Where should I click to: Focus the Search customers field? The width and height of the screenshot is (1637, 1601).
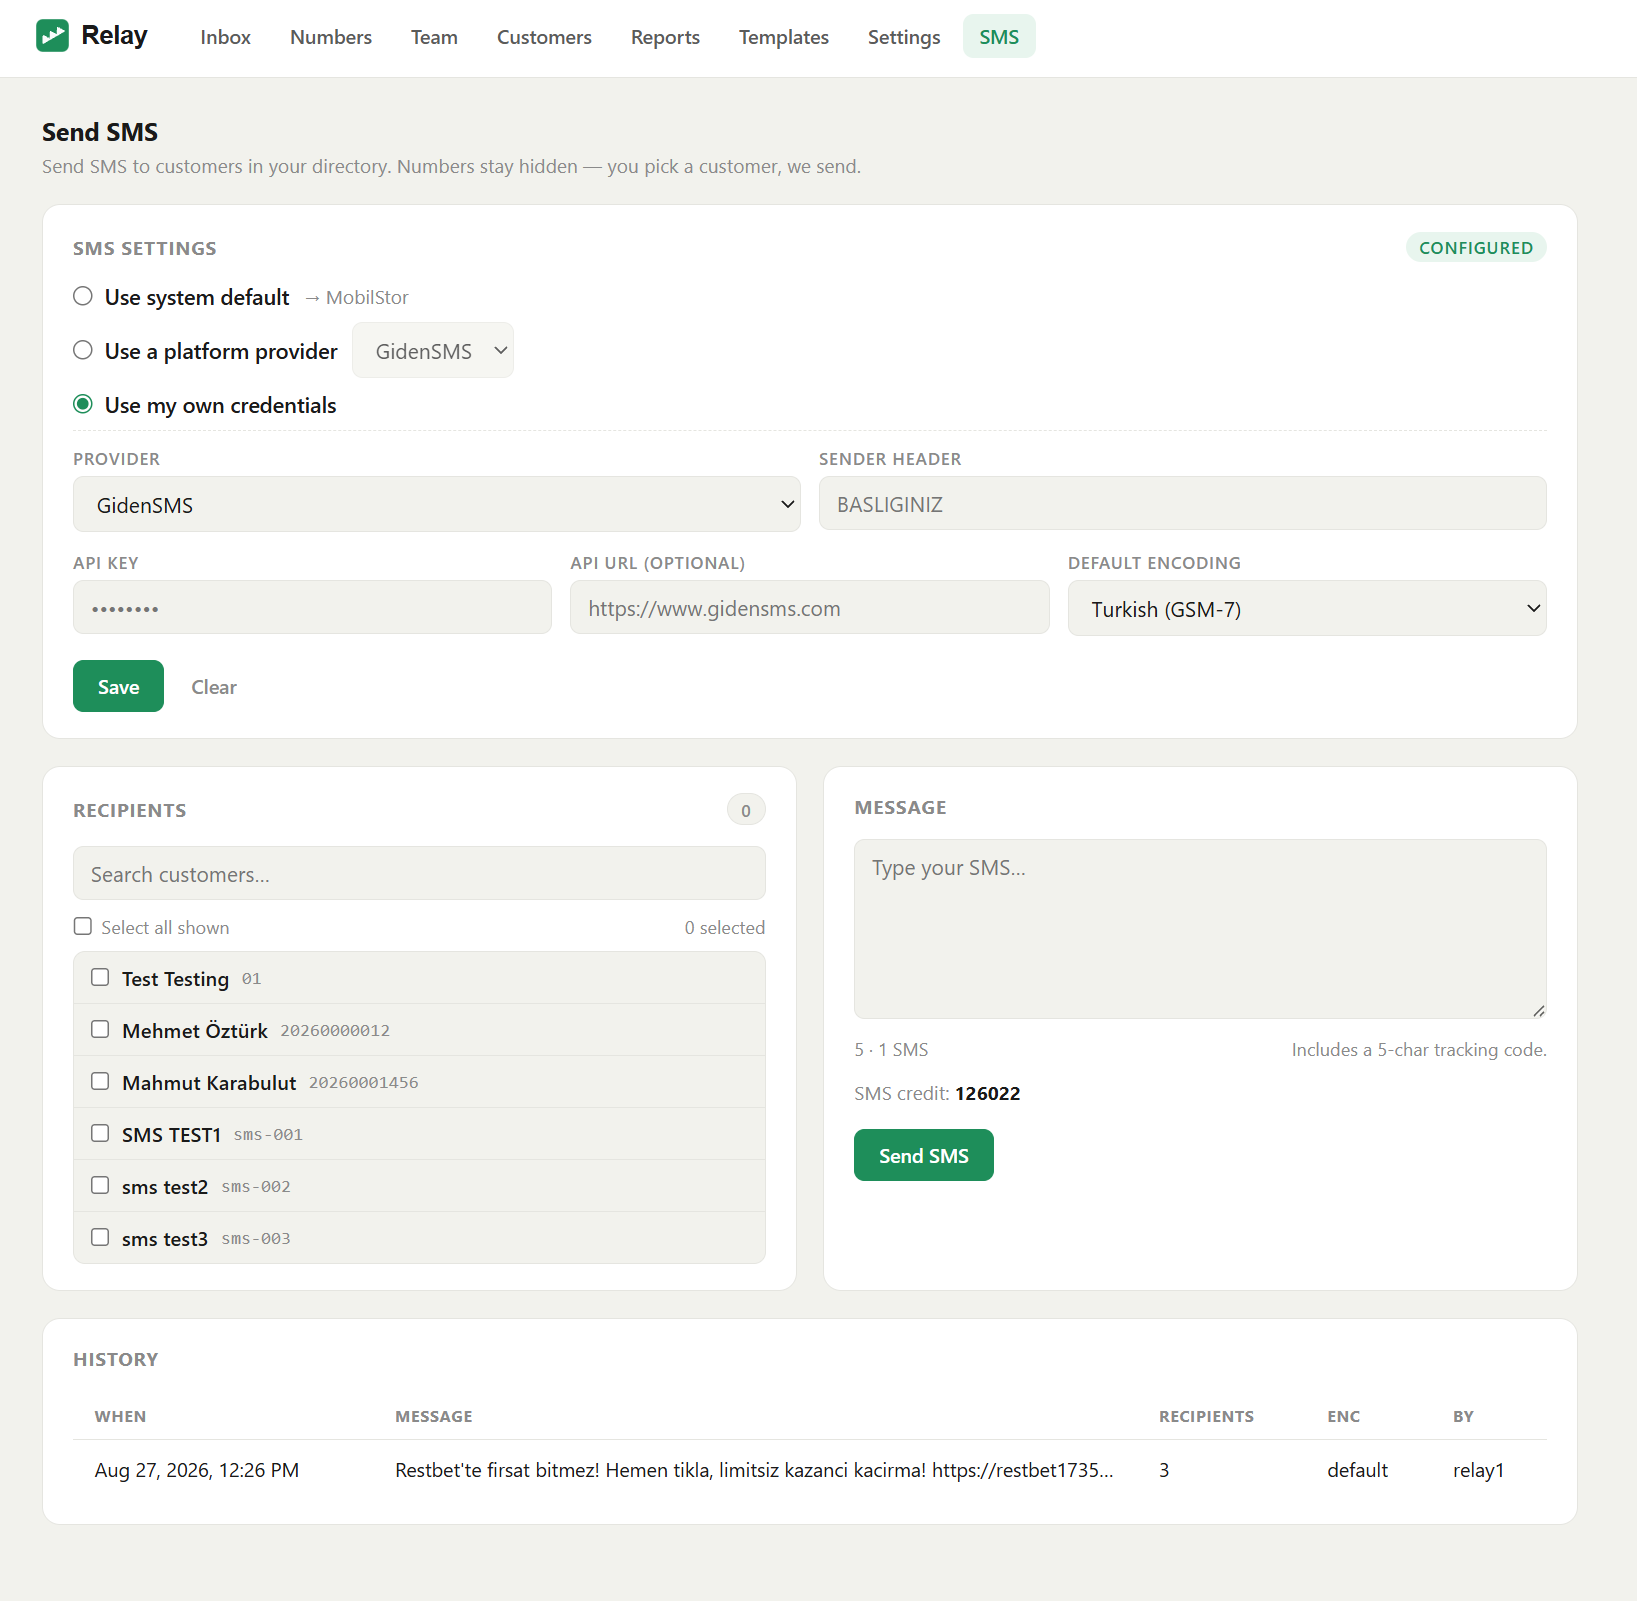point(419,873)
